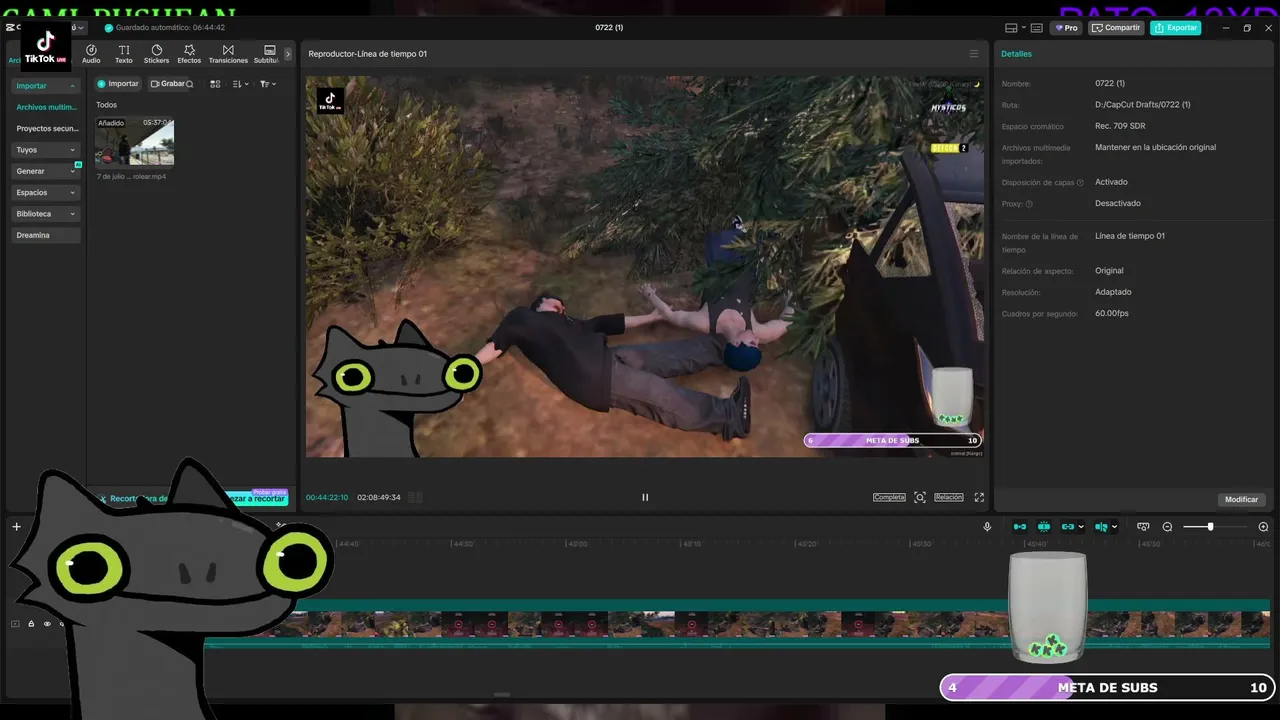This screenshot has width=1280, height=720.
Task: Select Archivos multimedia in sidebar
Action: (x=46, y=107)
